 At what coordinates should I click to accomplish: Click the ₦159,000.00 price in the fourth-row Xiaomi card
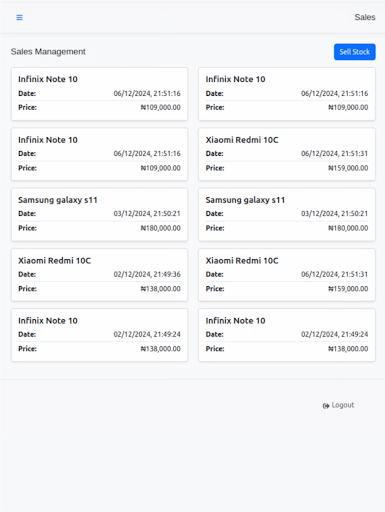pos(348,289)
